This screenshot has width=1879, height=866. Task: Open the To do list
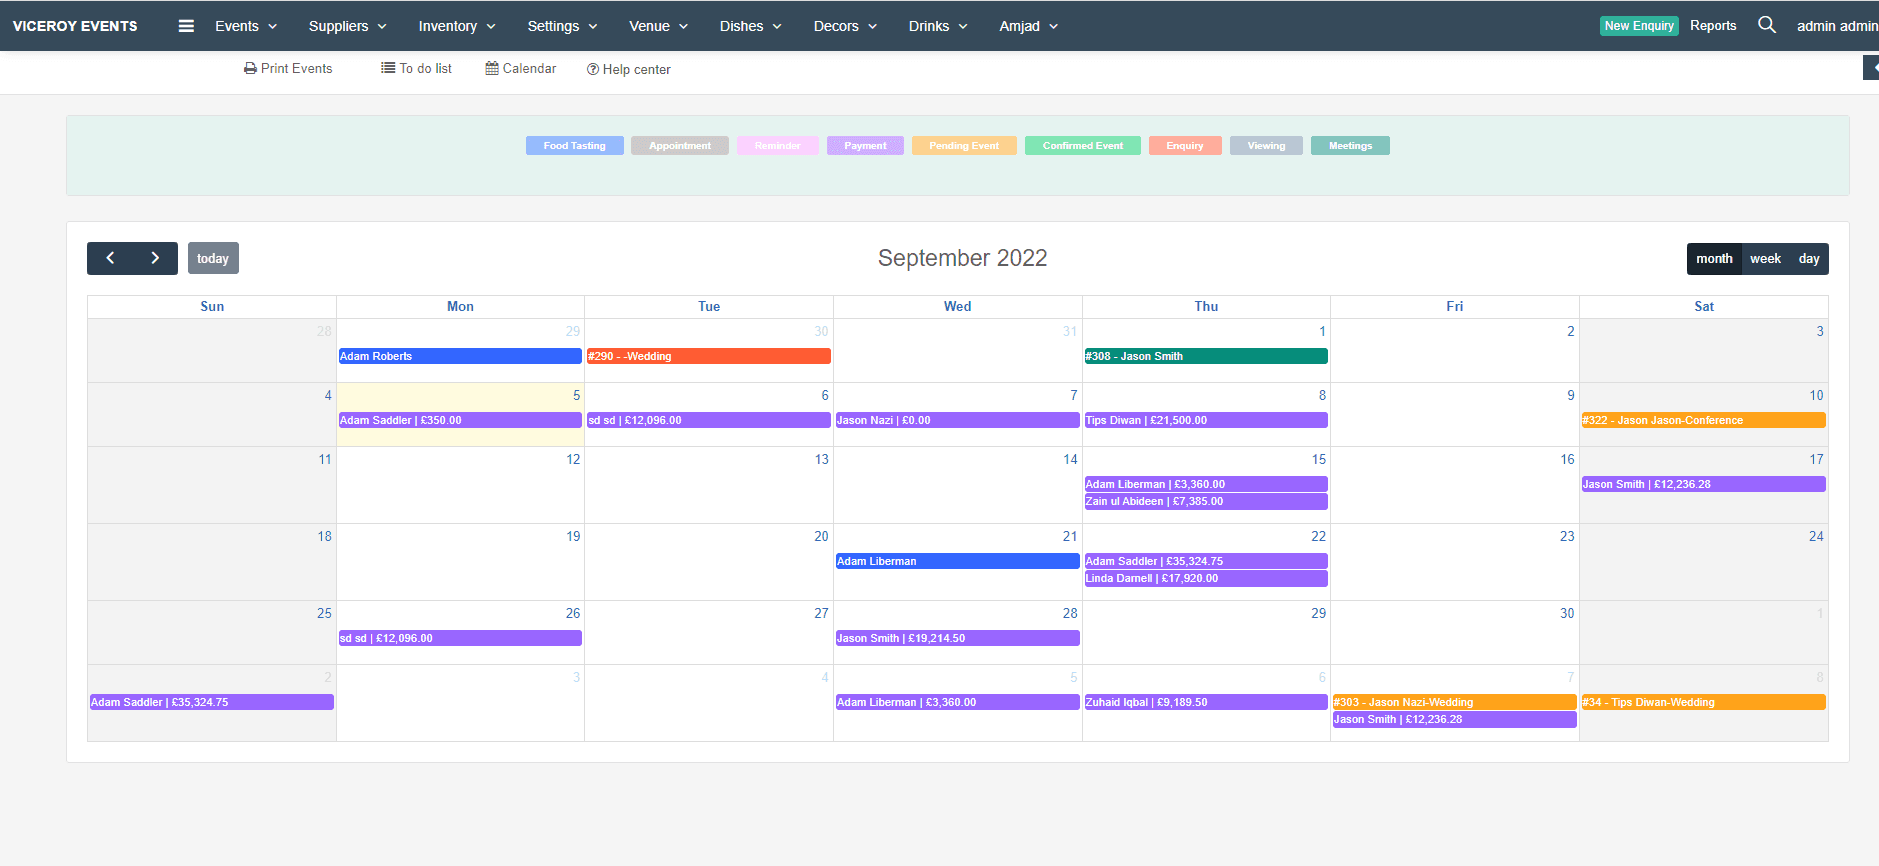(416, 68)
